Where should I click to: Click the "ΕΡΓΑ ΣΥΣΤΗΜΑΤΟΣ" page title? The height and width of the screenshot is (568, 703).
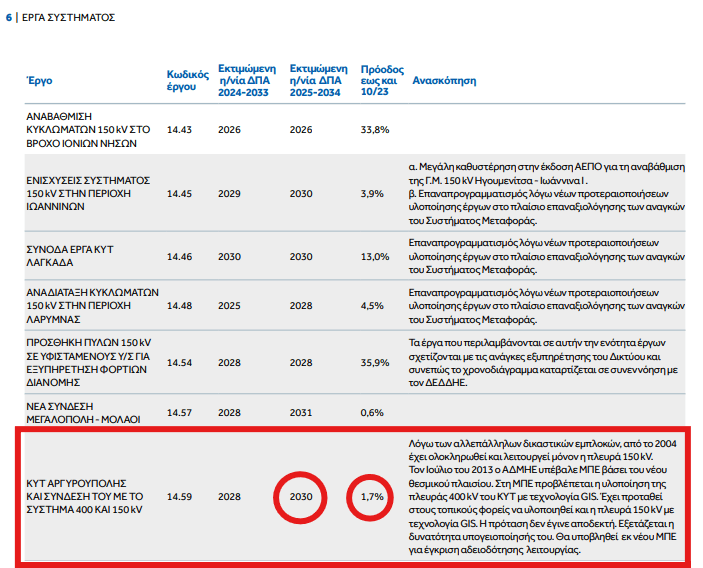(67, 18)
